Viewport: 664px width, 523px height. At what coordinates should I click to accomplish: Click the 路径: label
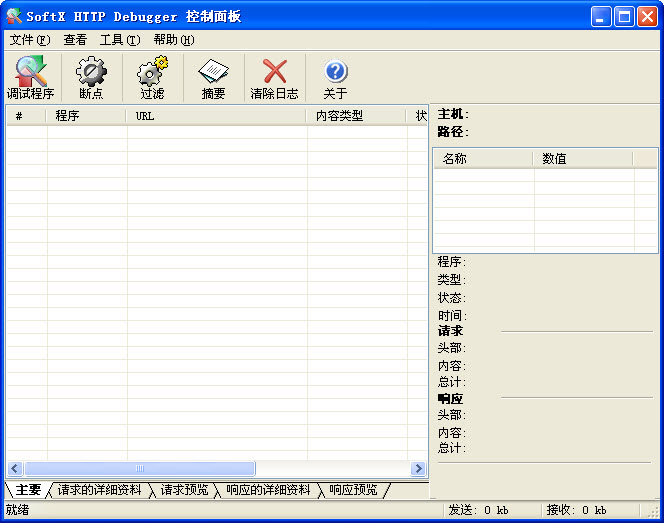tap(453, 132)
